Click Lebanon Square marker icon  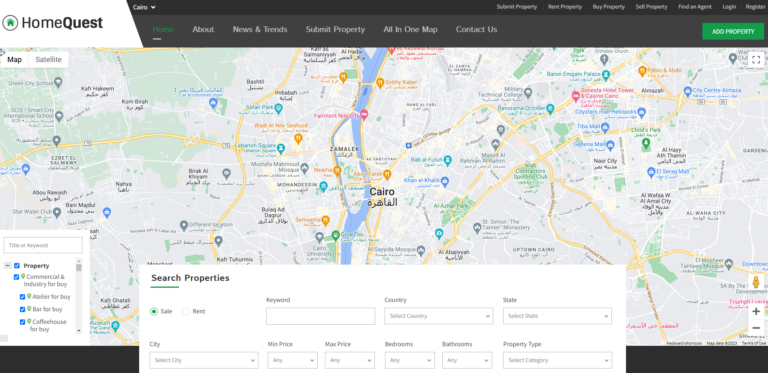[x=281, y=148]
